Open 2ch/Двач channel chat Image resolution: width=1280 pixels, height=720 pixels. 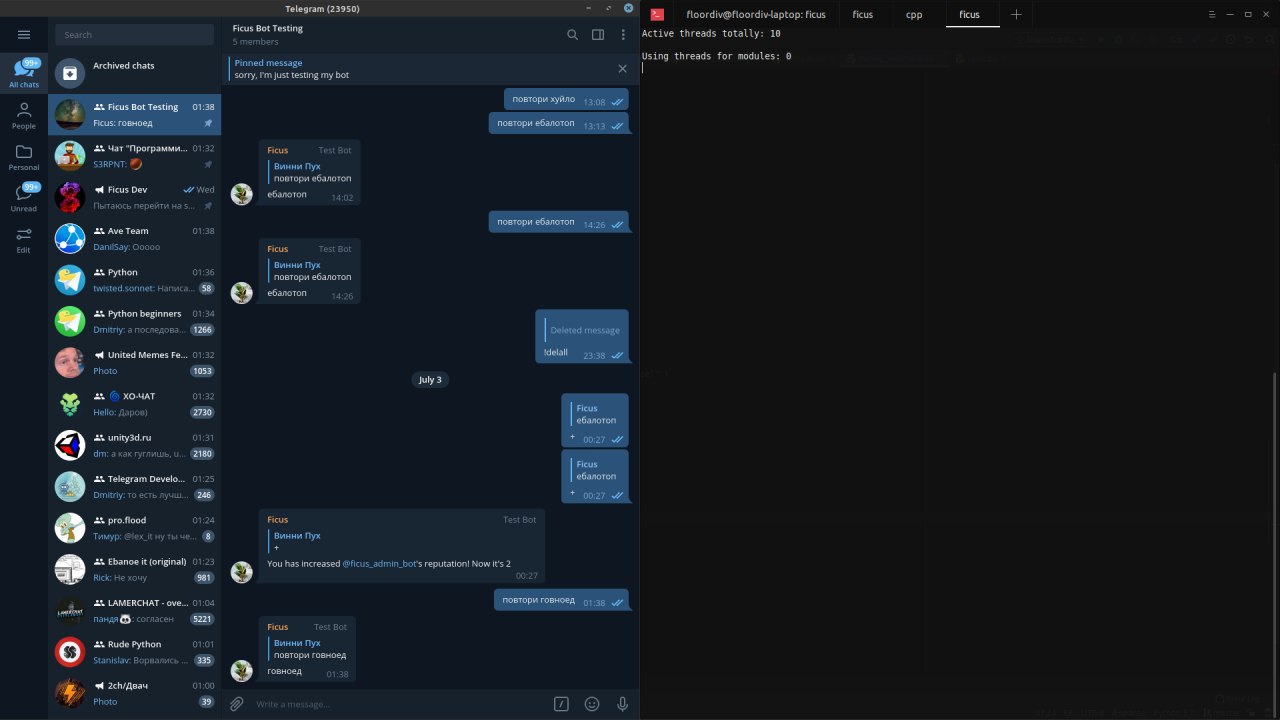point(135,693)
